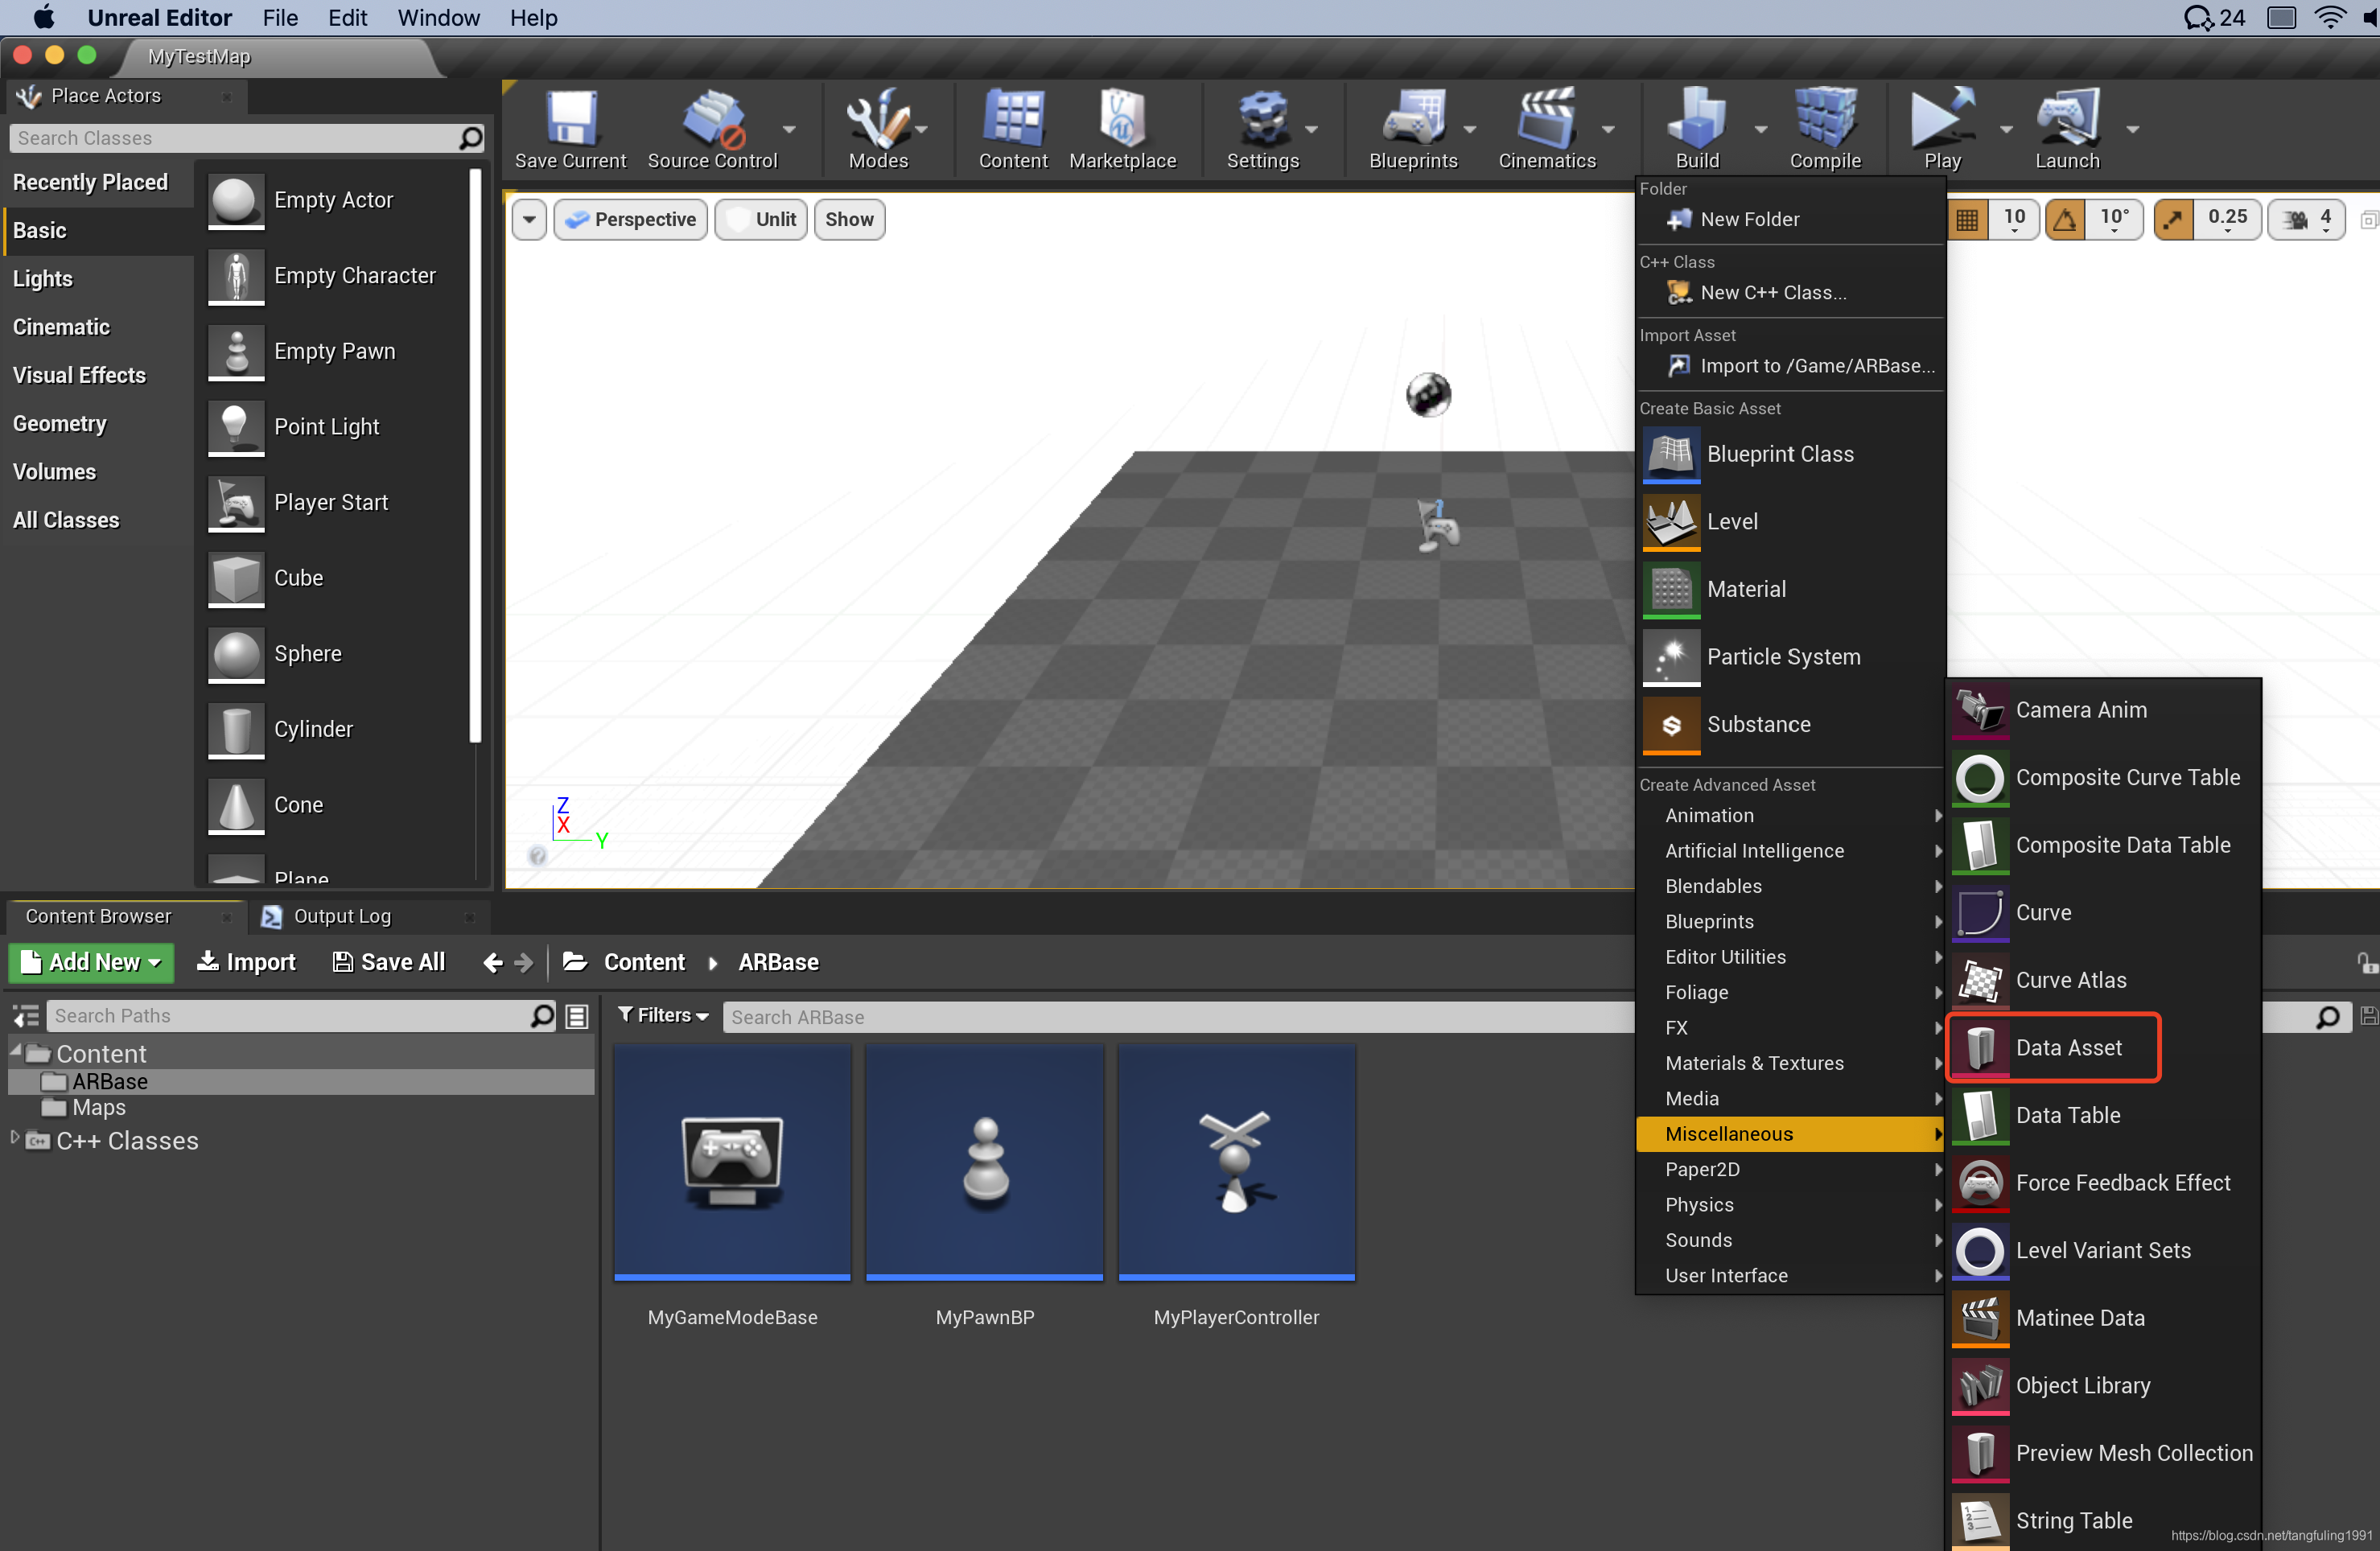This screenshot has width=2380, height=1551.
Task: Click the Save All button
Action: coord(389,962)
